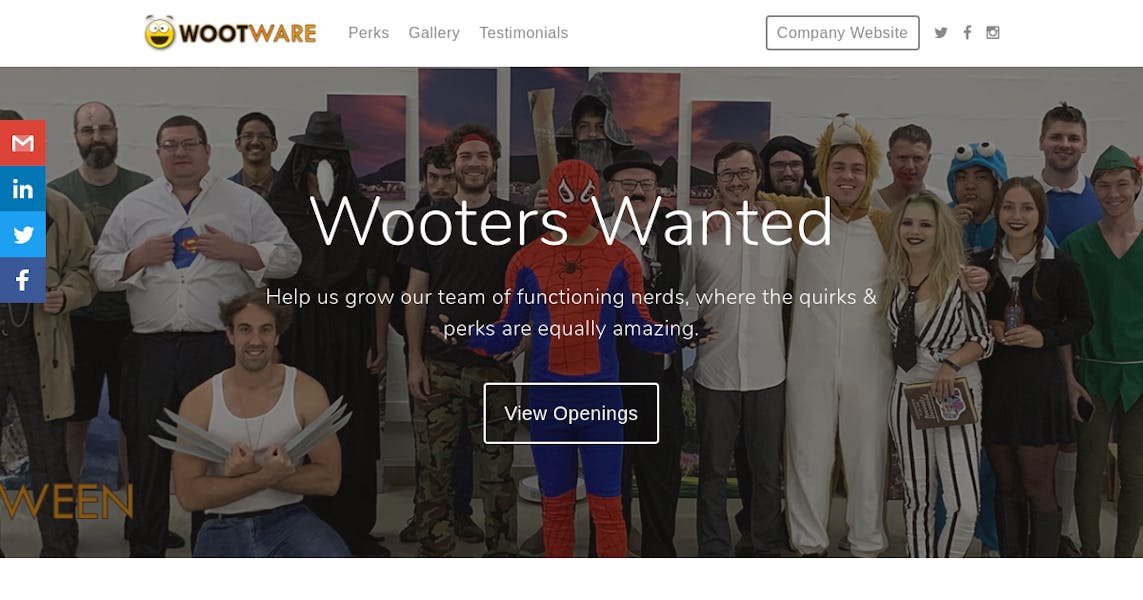Open the Perks section

coord(368,33)
